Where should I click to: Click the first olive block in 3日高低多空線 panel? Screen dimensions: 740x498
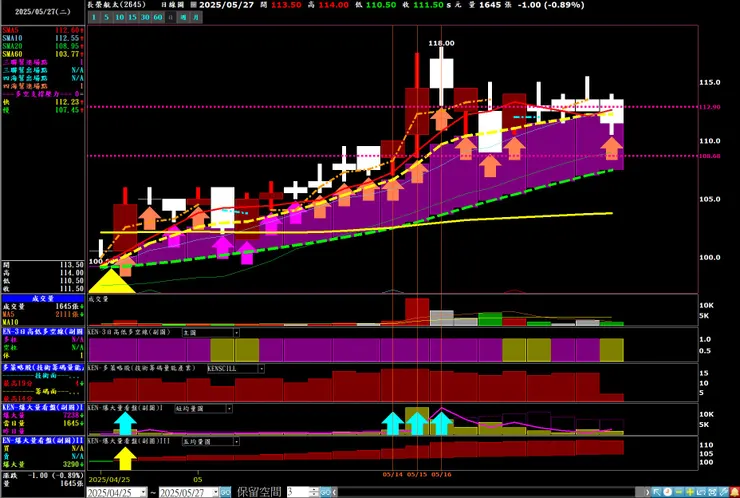222,350
